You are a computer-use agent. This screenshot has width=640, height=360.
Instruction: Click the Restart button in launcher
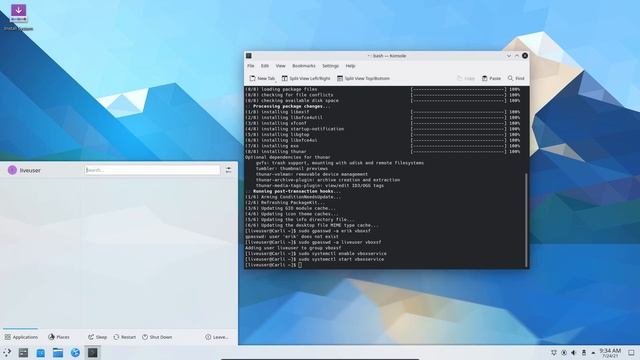(x=124, y=337)
